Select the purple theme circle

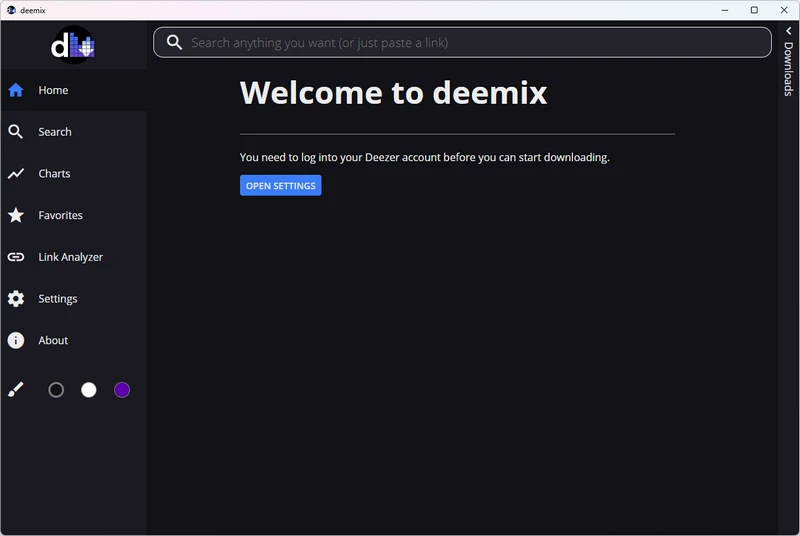point(122,390)
